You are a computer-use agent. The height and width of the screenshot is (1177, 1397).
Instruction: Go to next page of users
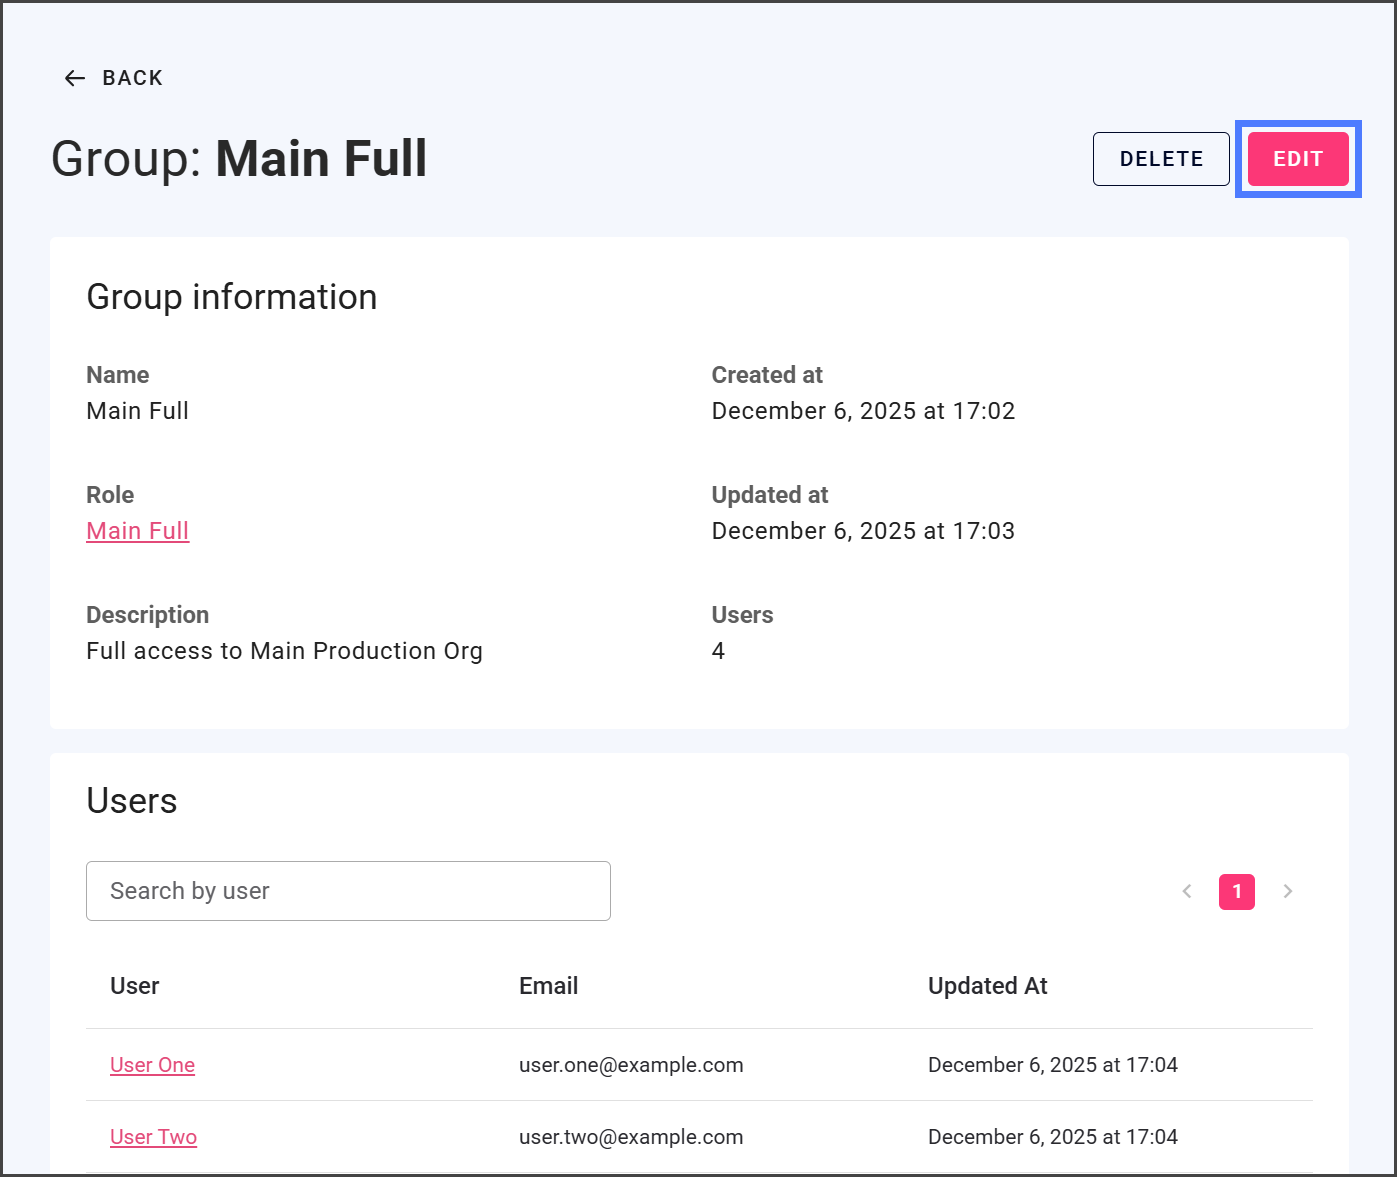coord(1287,891)
